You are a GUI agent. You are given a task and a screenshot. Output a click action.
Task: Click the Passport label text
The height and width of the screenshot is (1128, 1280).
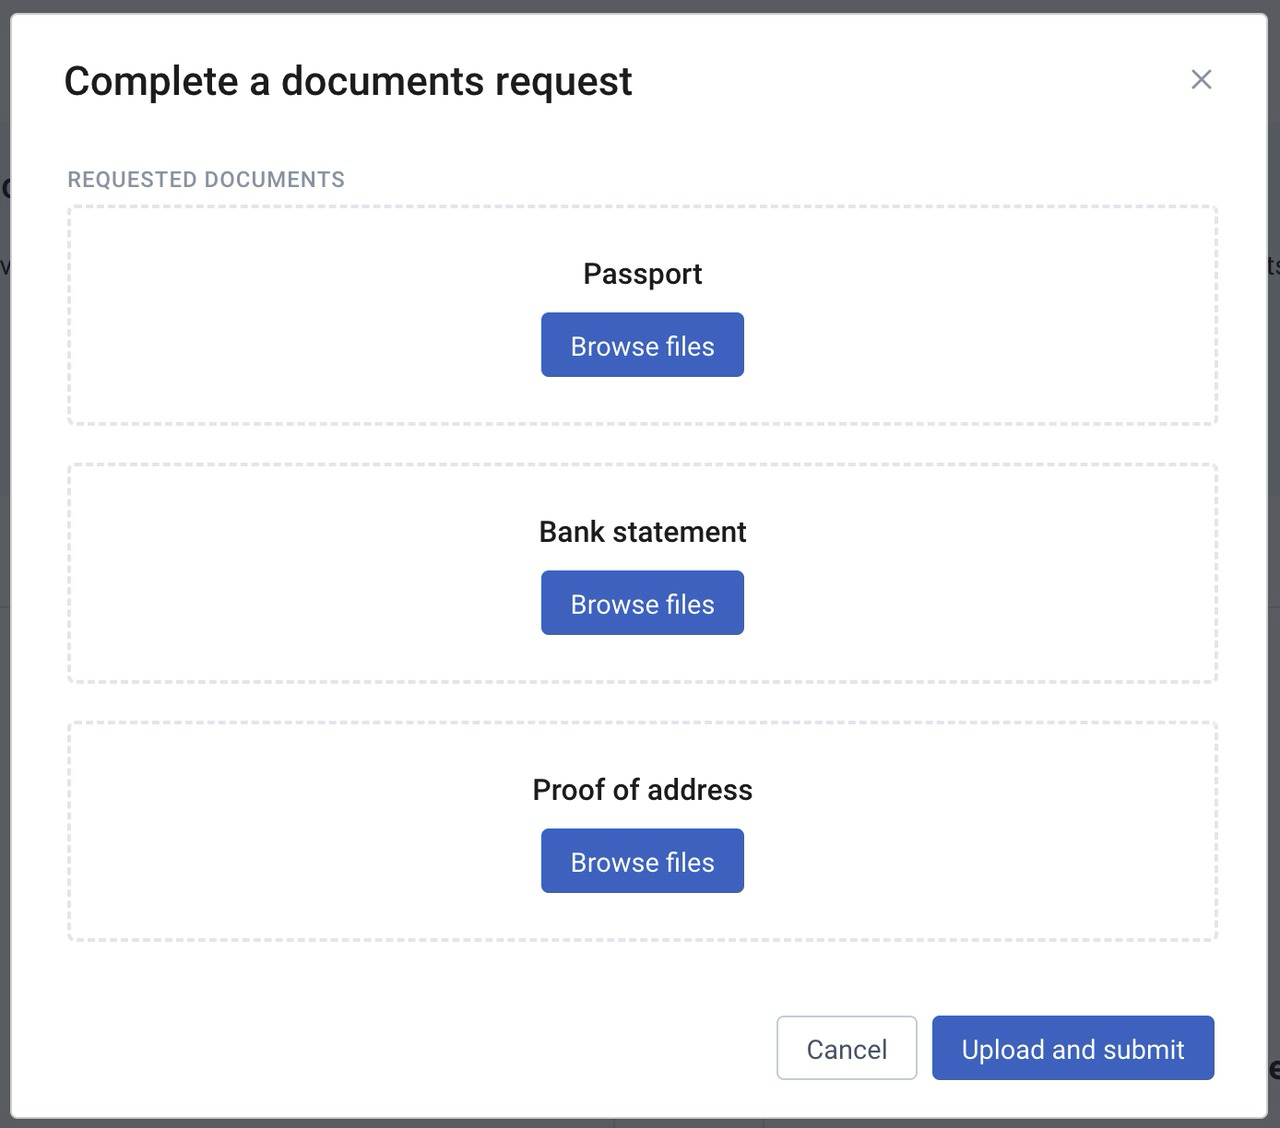click(x=642, y=274)
